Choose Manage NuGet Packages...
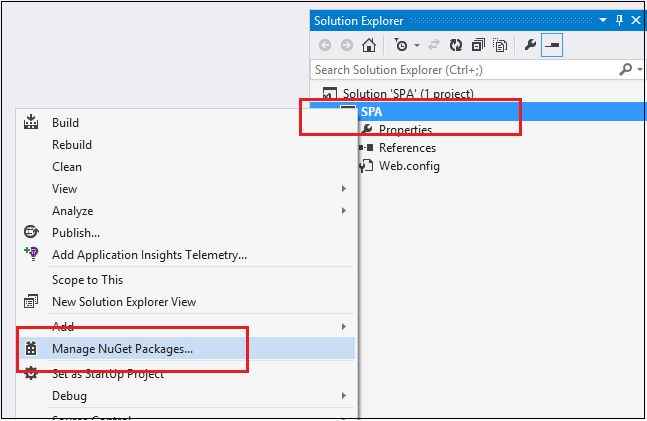Screen dimensions: 647x421 click(x=122, y=349)
